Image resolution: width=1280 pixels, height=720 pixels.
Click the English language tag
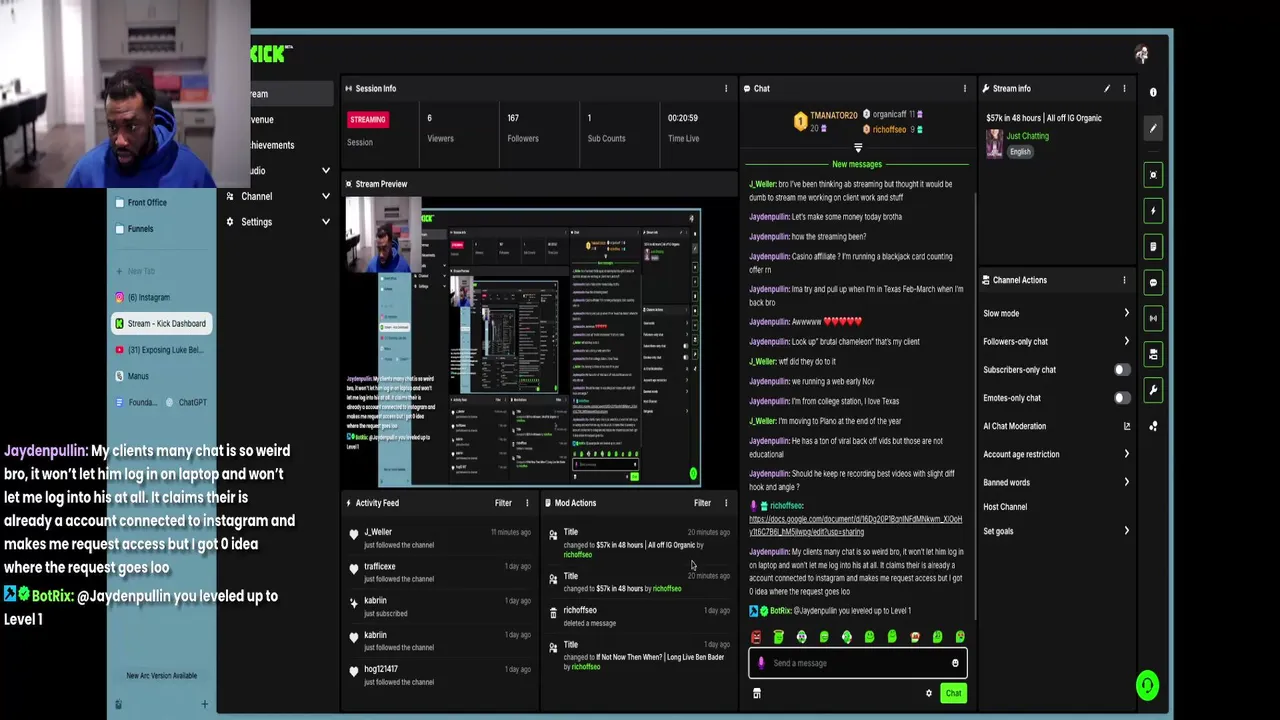[x=1020, y=152]
